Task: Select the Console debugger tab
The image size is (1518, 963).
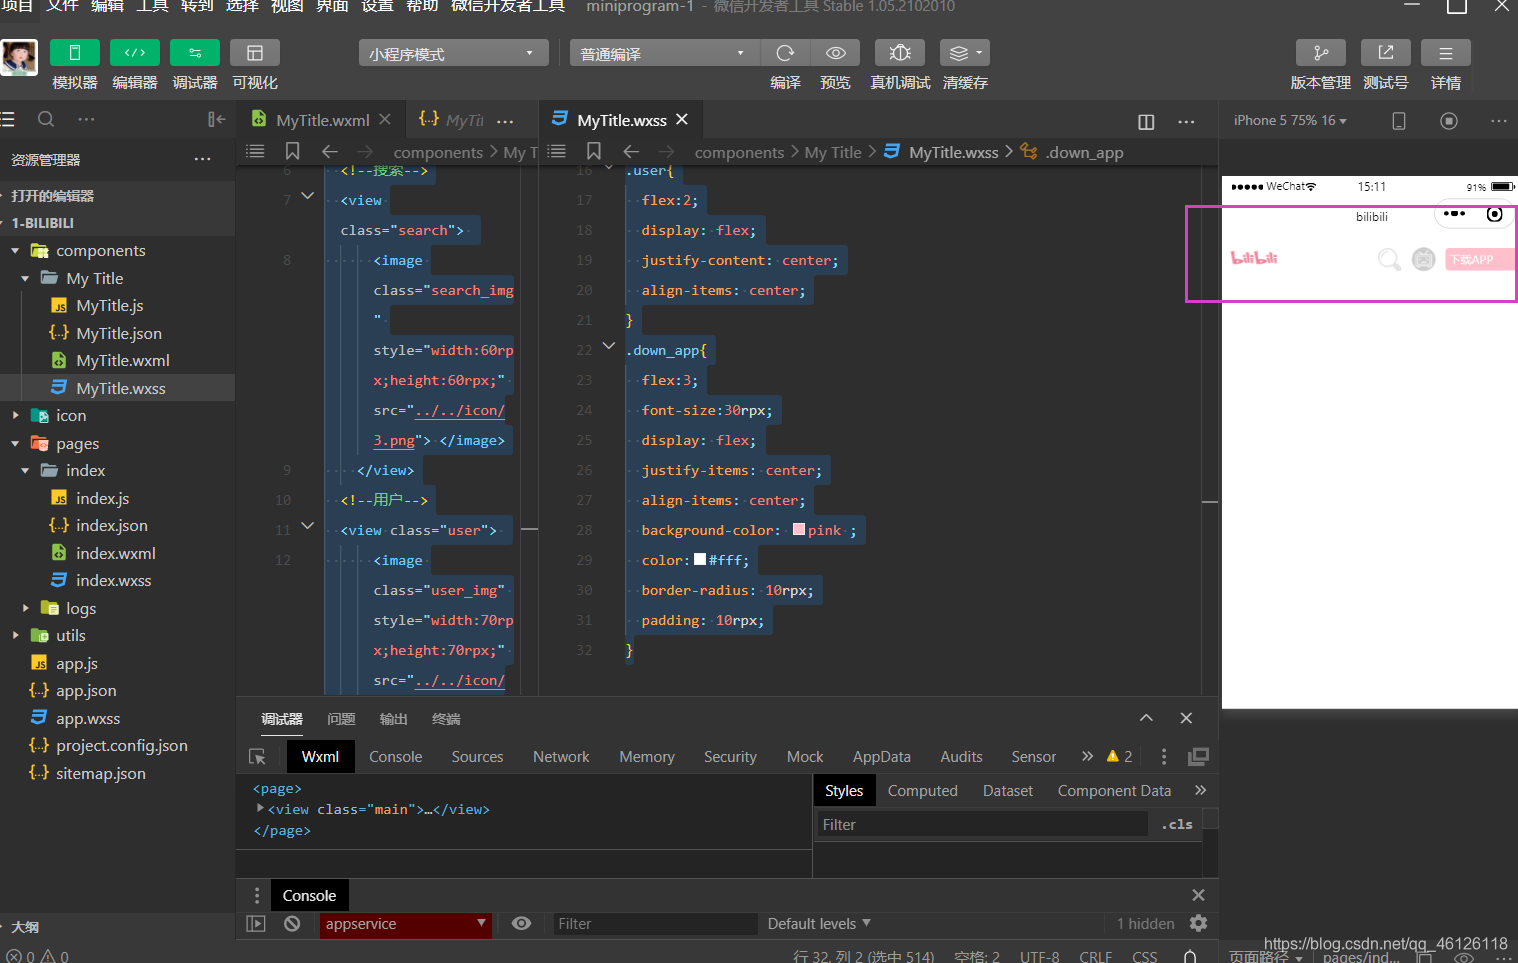Action: coord(395,757)
